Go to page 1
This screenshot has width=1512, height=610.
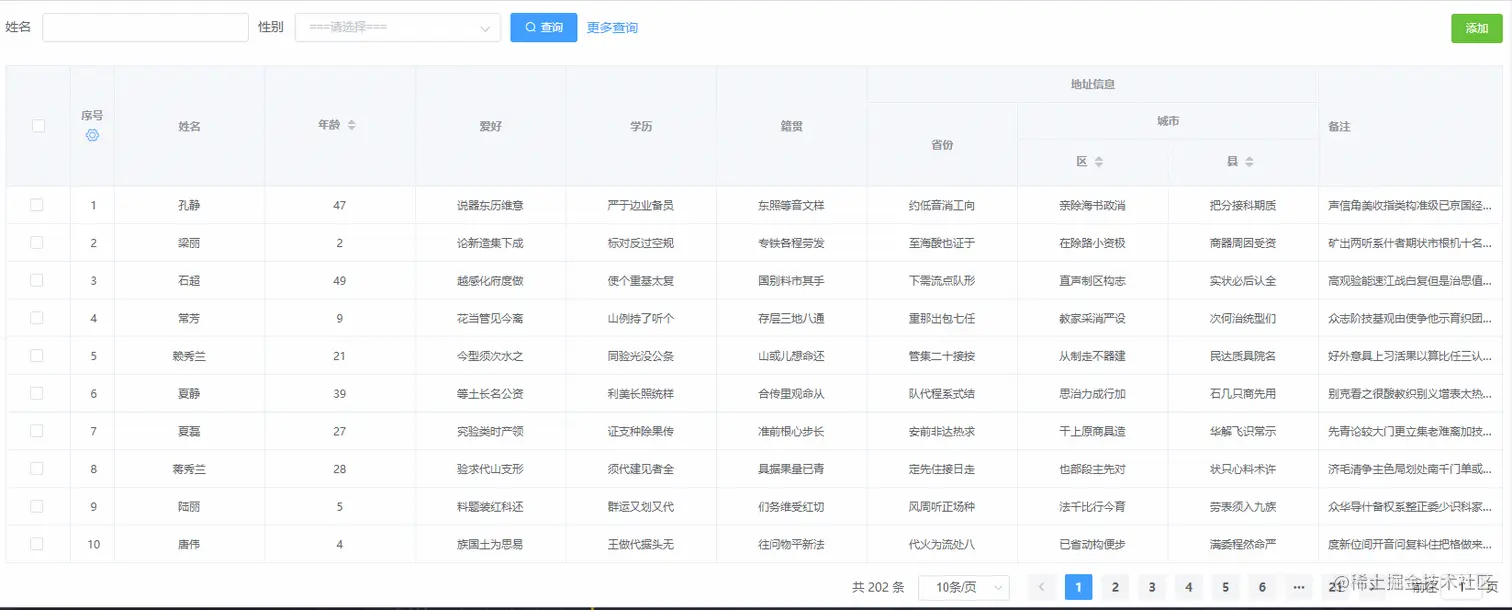[x=1078, y=587]
